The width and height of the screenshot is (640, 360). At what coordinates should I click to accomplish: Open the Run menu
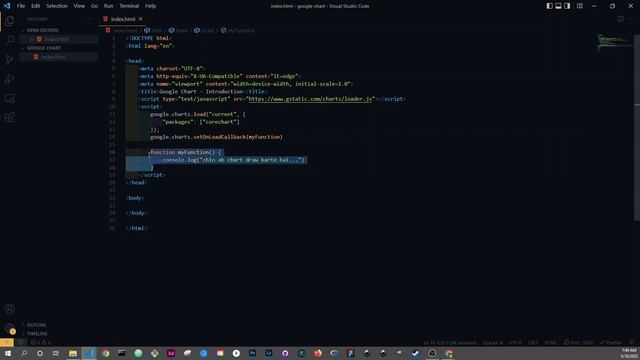point(109,6)
